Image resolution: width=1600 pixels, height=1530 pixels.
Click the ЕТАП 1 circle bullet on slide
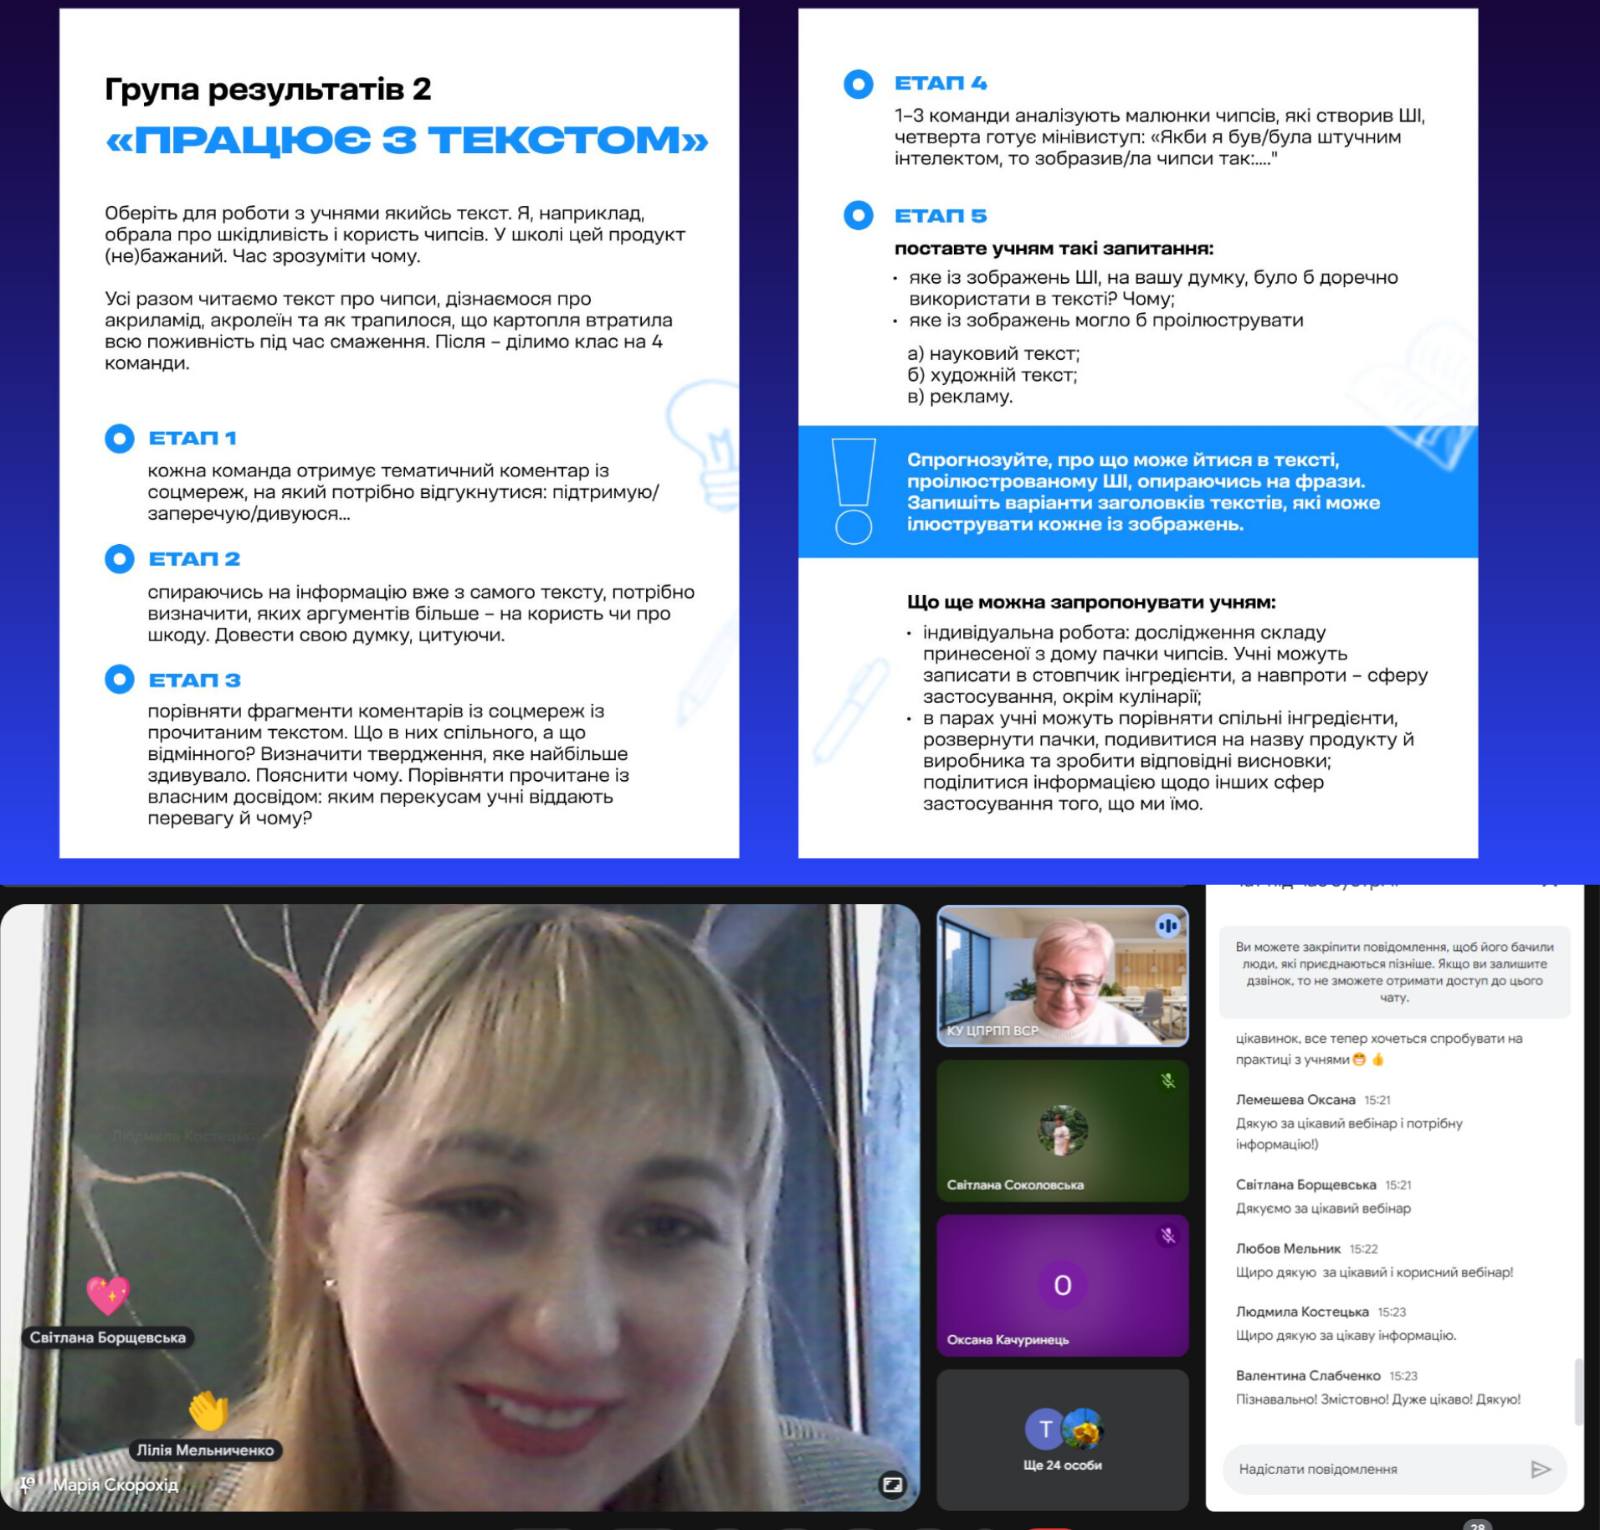[x=119, y=439]
